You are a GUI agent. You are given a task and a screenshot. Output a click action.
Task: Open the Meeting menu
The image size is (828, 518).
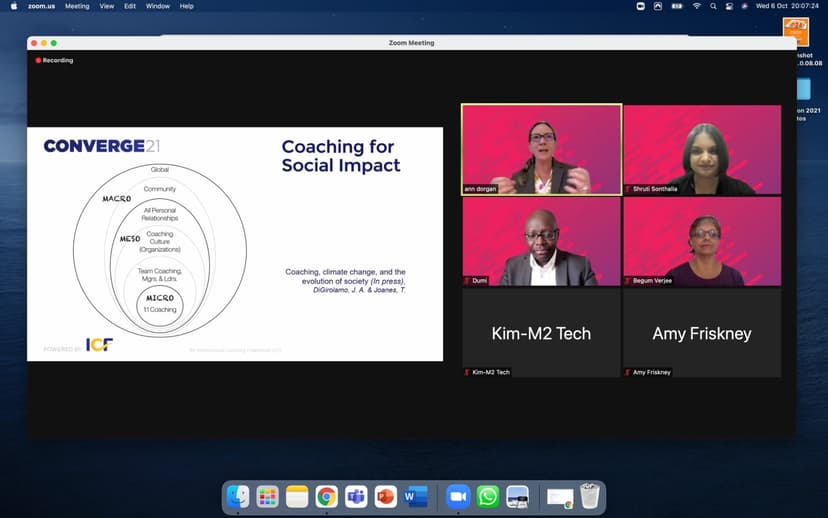(77, 6)
